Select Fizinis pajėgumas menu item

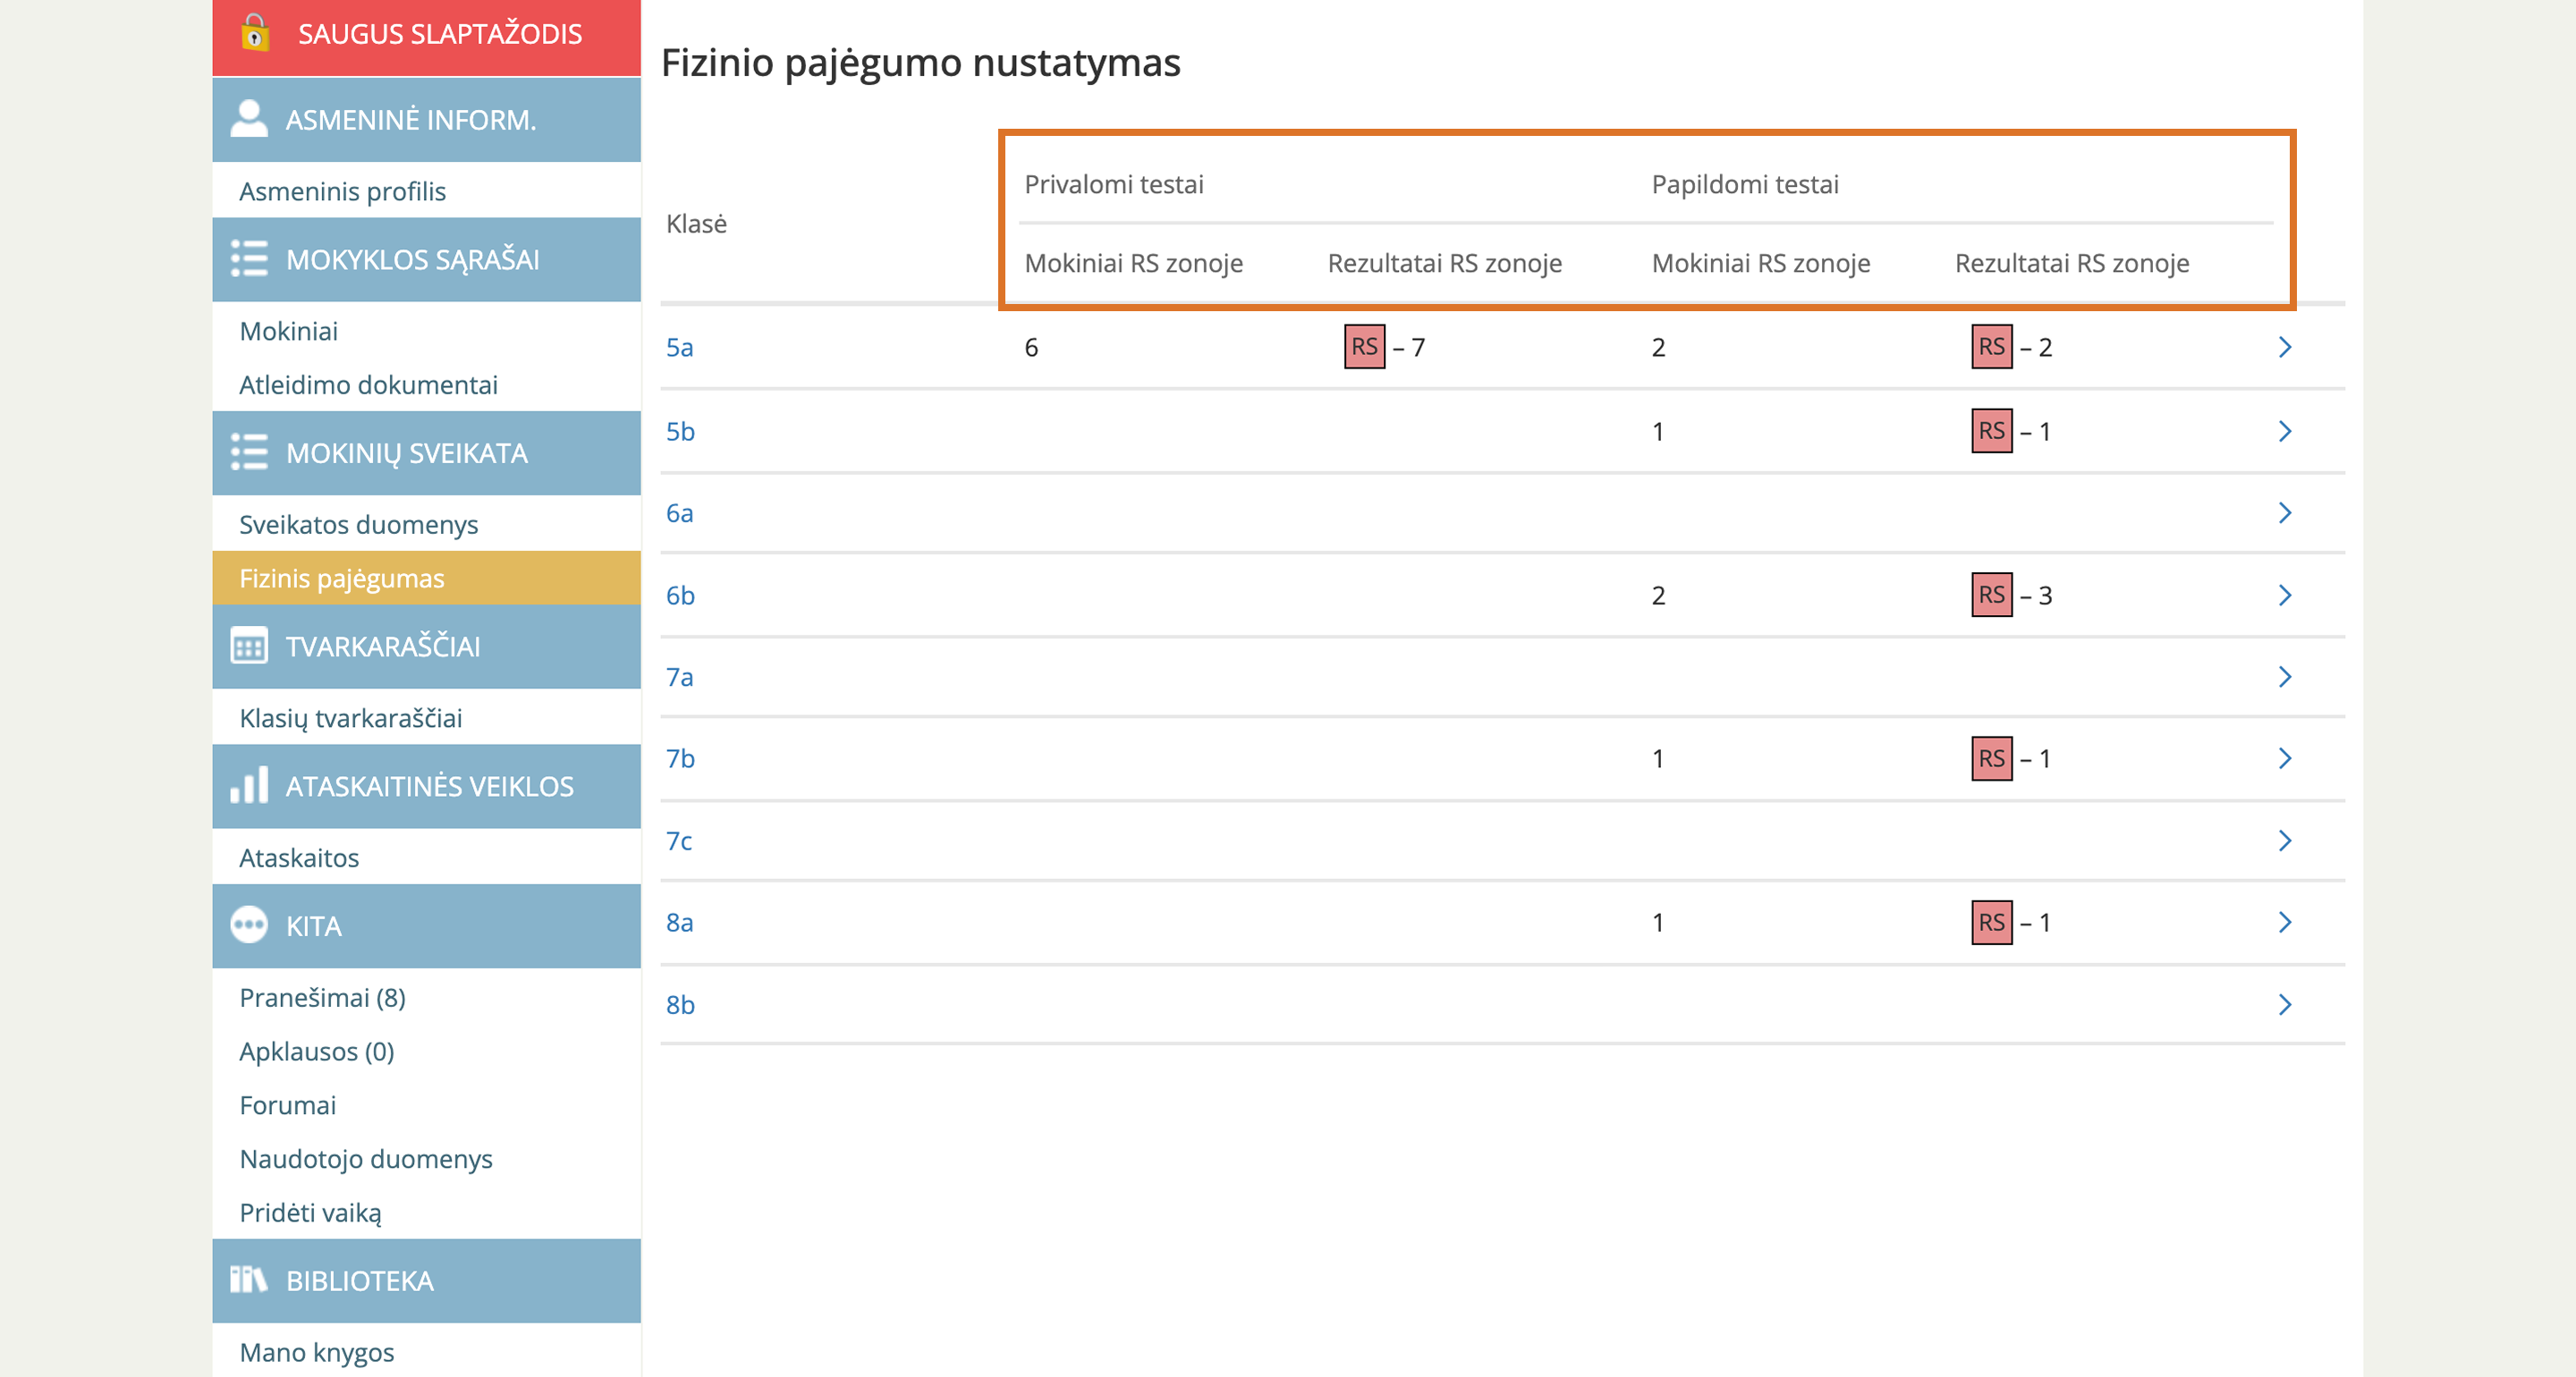coord(341,578)
